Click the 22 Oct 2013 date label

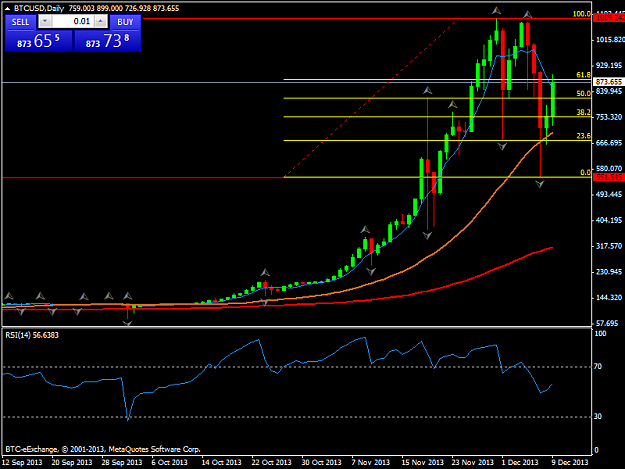[271, 462]
